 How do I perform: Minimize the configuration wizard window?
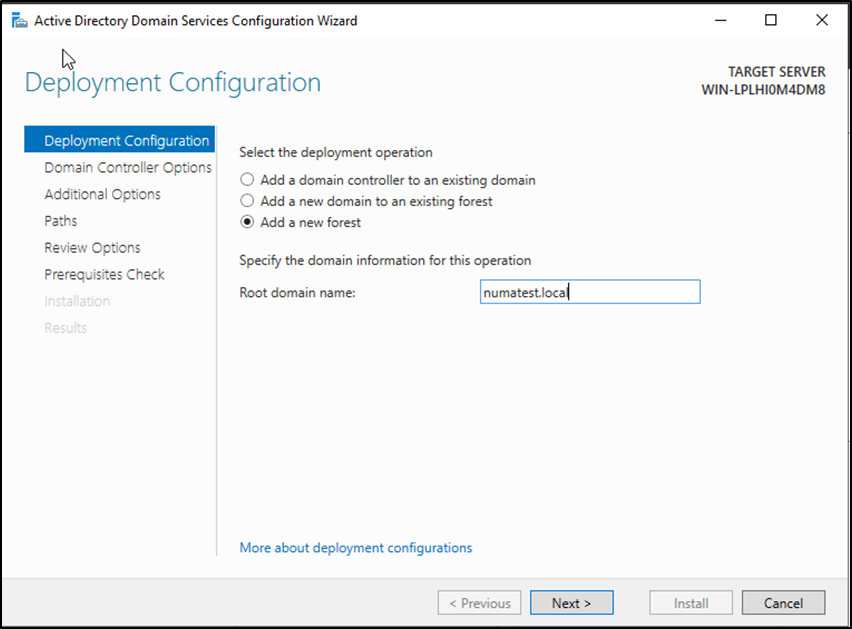(718, 20)
